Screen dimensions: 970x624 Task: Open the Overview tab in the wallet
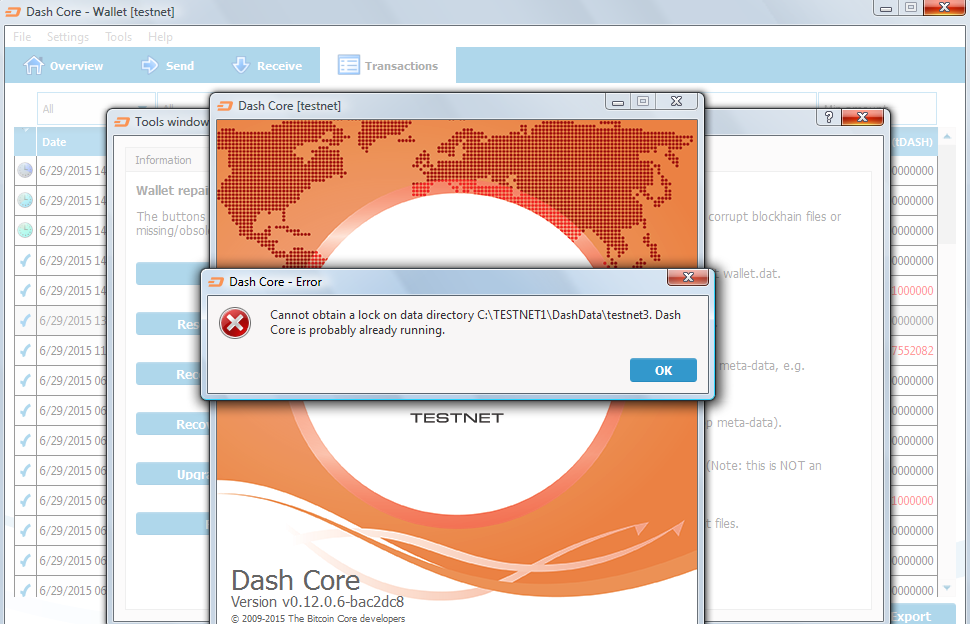(63, 66)
